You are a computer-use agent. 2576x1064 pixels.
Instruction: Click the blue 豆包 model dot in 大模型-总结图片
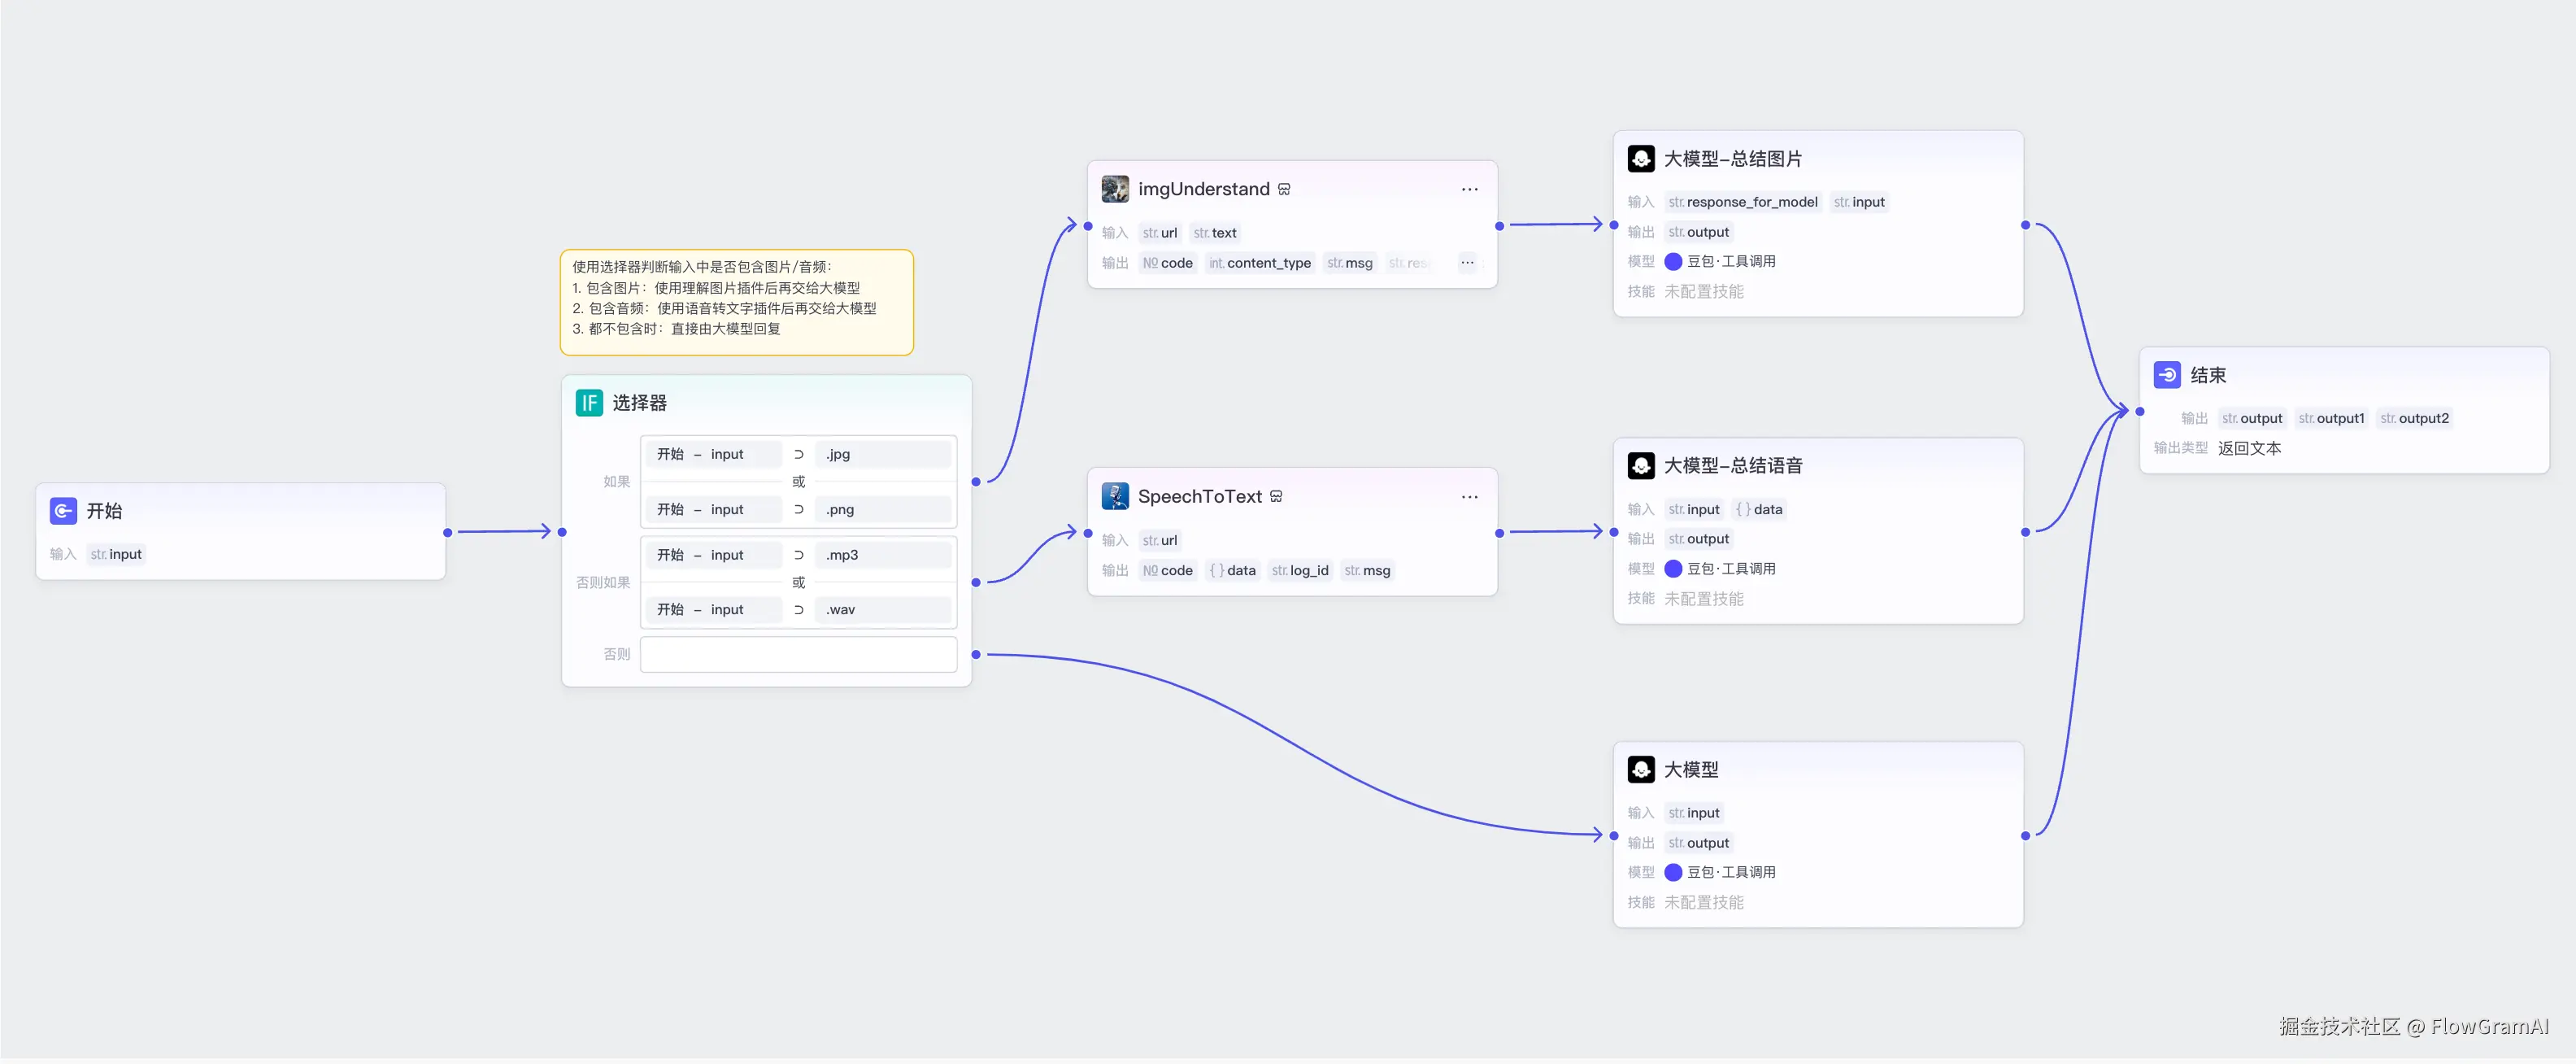(1673, 262)
